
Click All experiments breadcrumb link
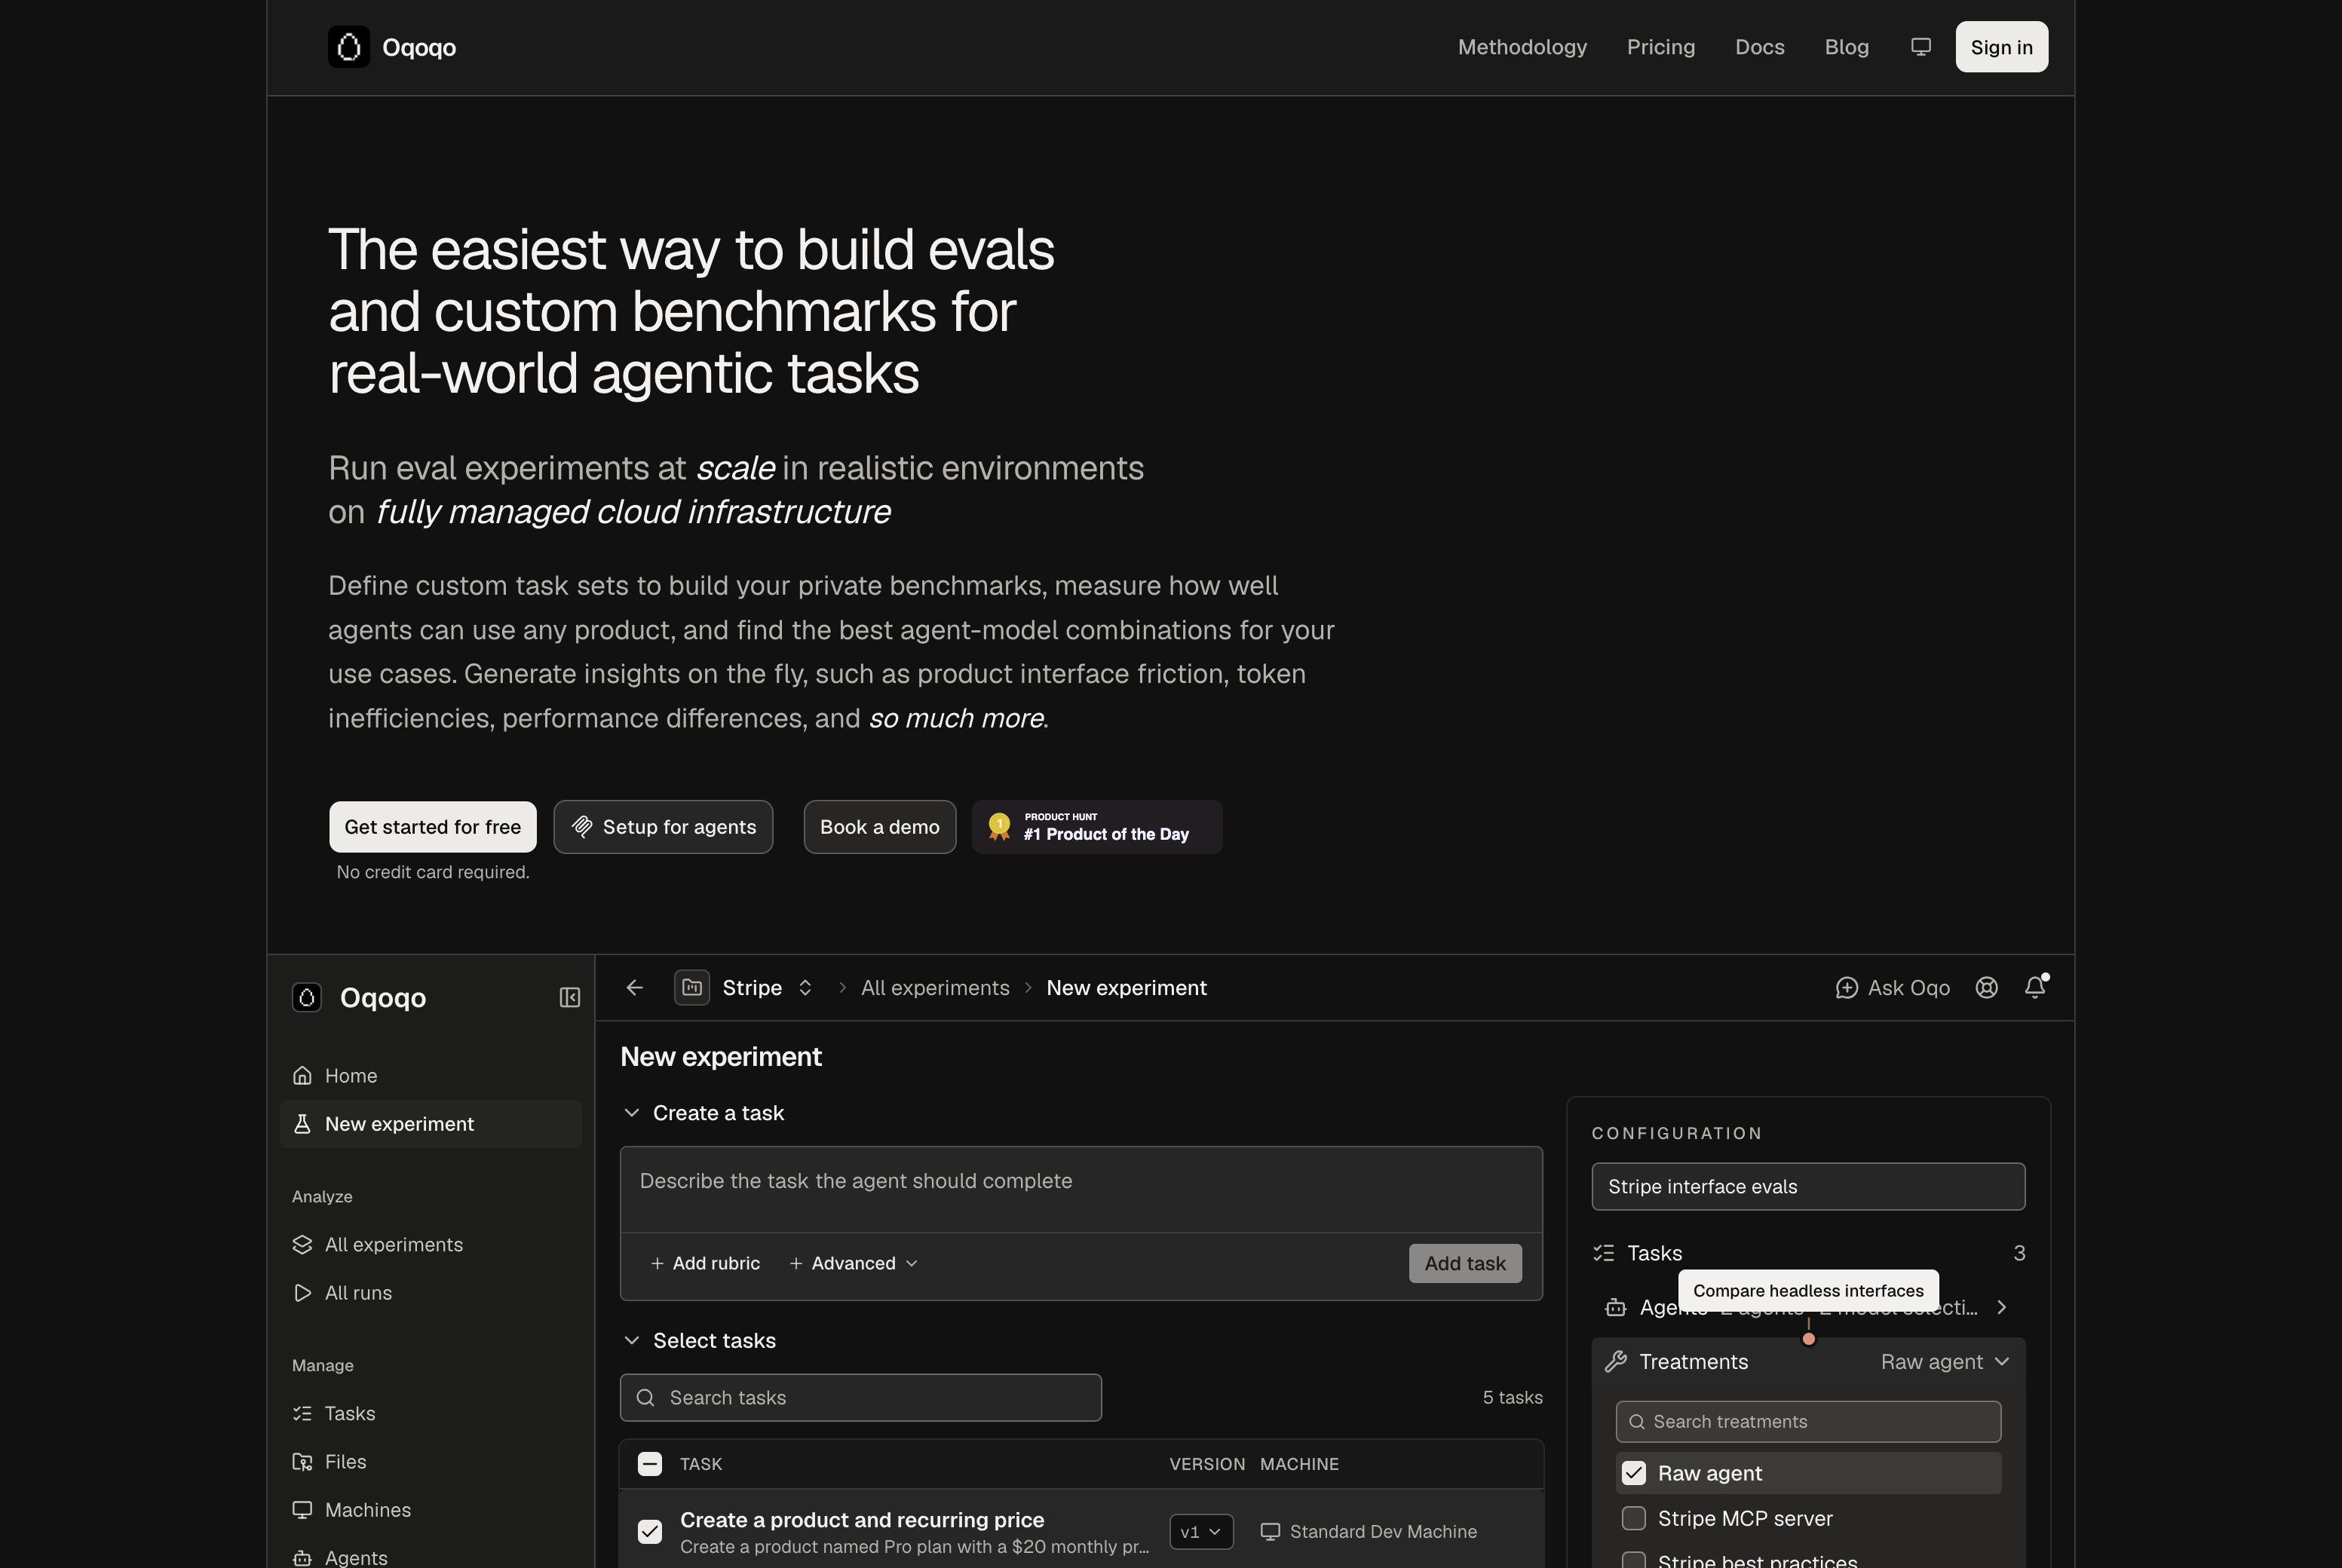[935, 988]
